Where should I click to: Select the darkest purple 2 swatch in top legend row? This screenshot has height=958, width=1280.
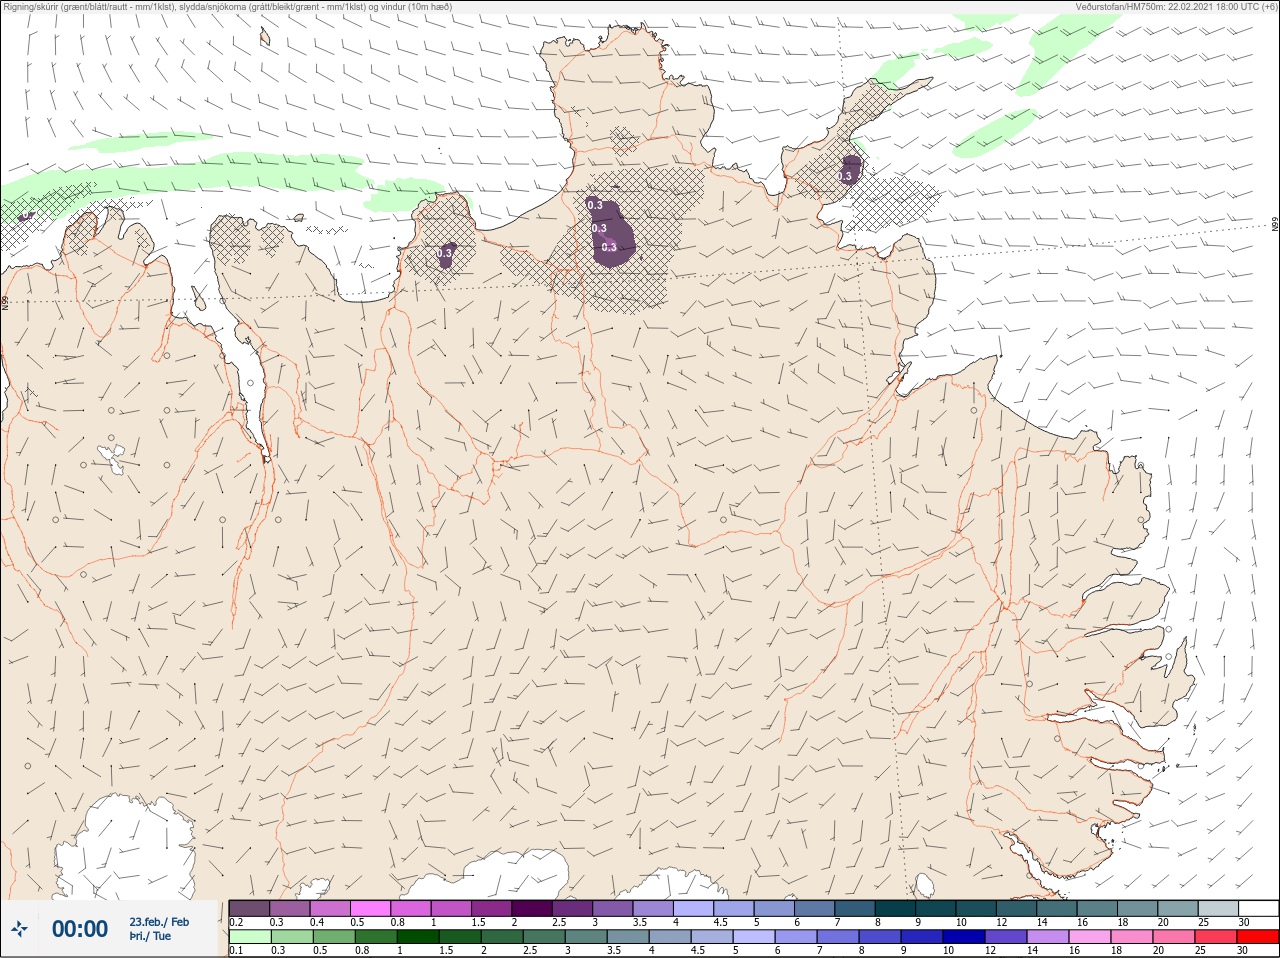532,908
